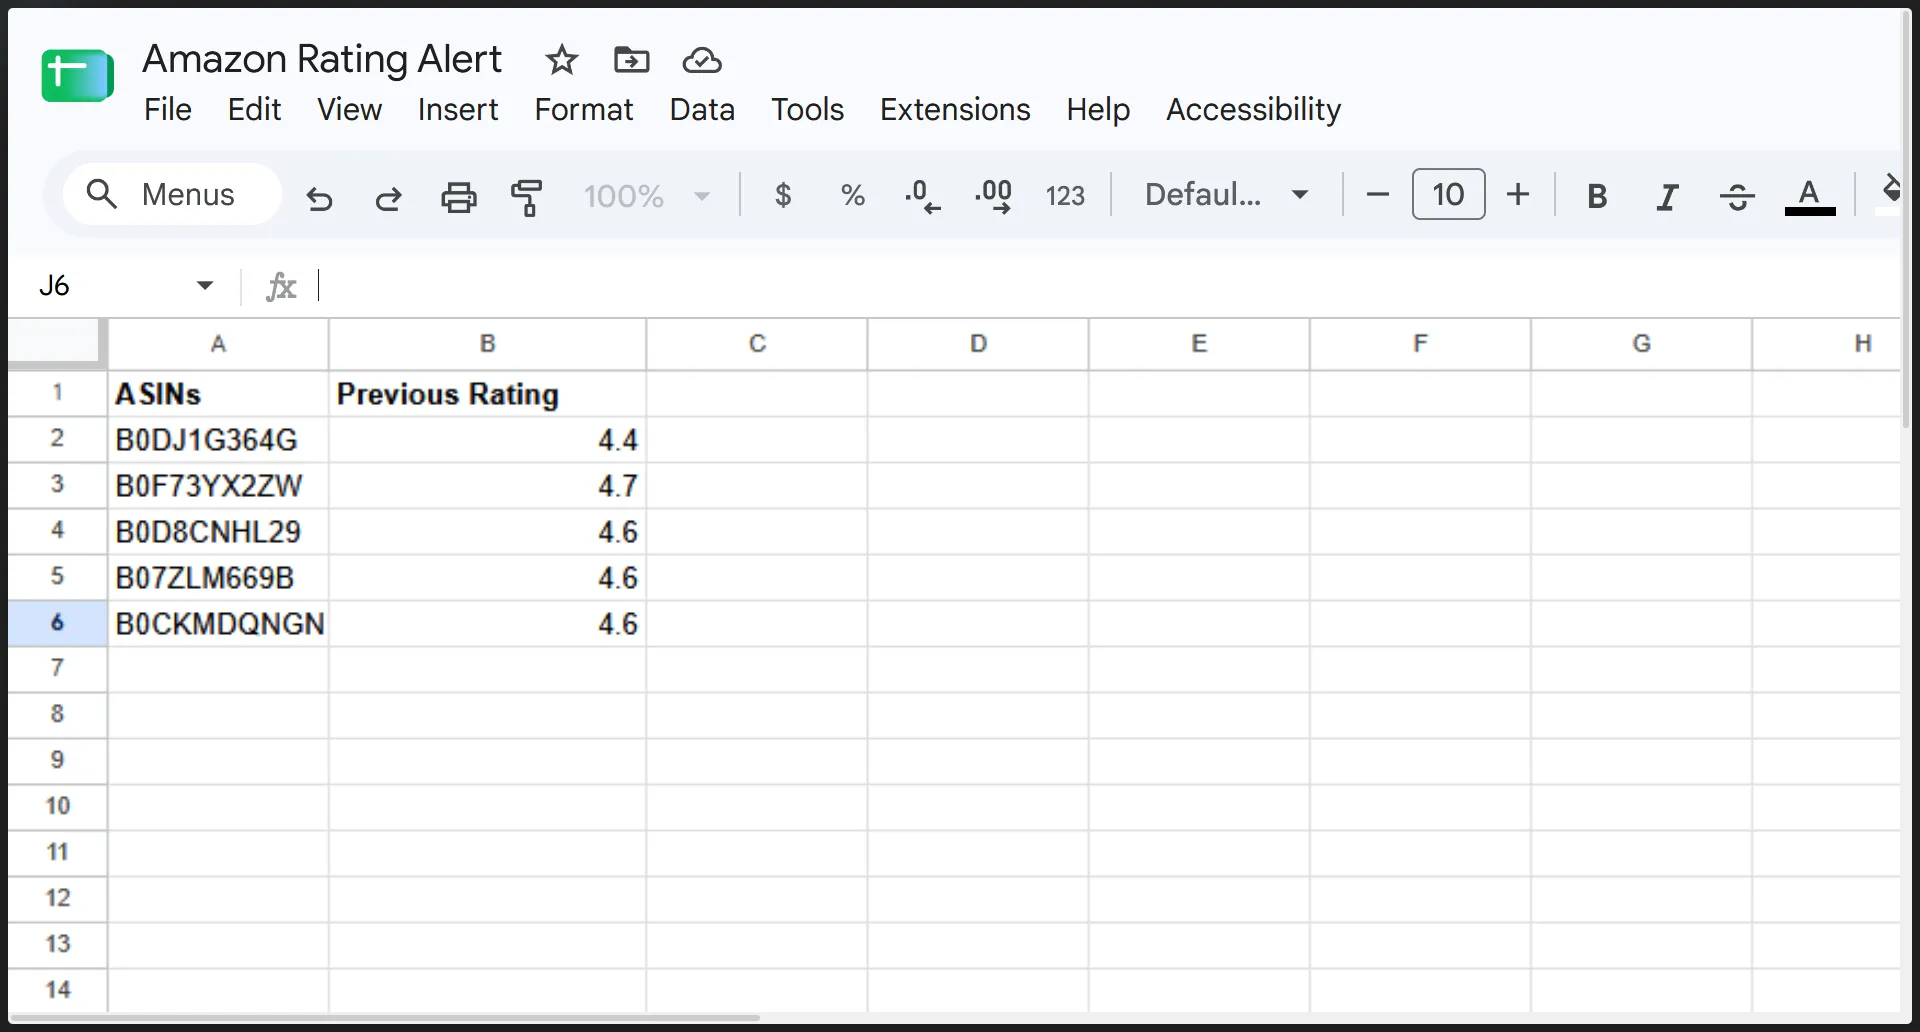Activate the paint format tool

(527, 196)
